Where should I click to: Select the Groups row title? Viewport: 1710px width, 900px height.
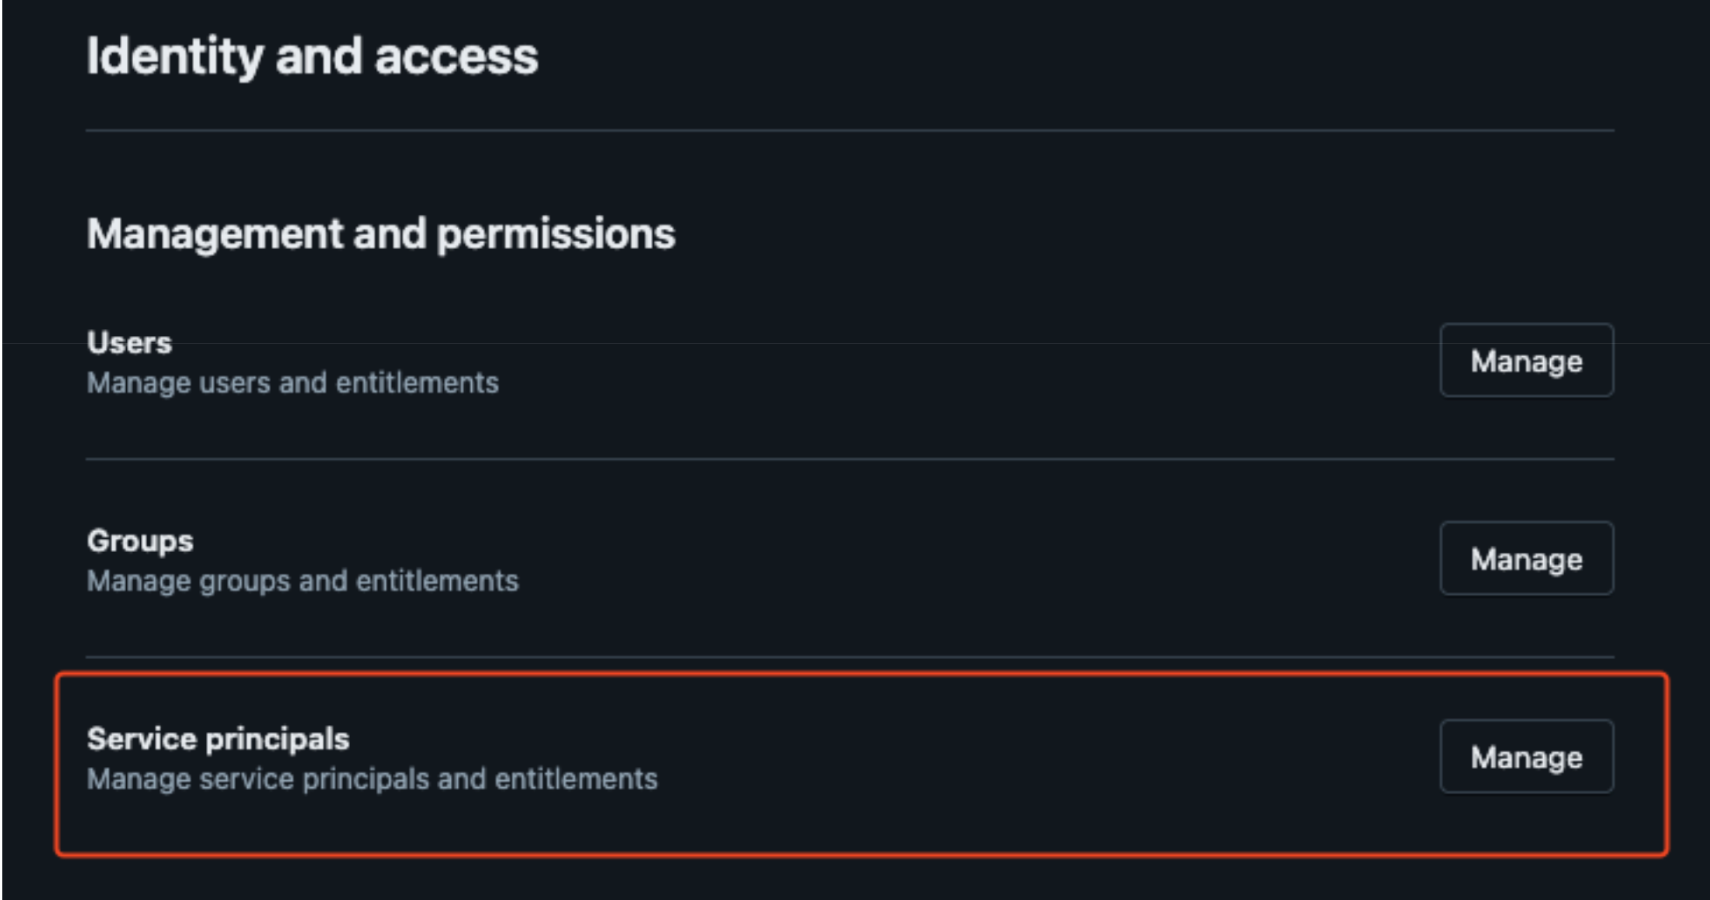coord(140,541)
